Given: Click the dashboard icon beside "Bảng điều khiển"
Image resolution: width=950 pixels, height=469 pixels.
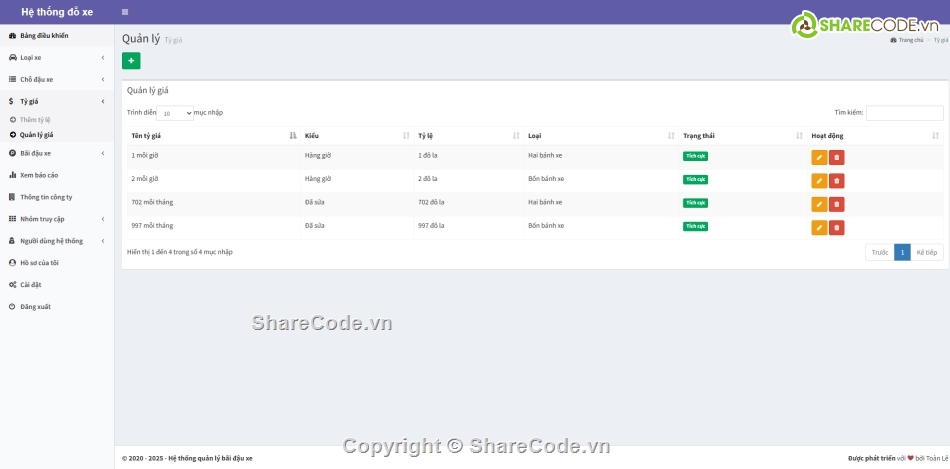Looking at the screenshot, I should (12, 36).
